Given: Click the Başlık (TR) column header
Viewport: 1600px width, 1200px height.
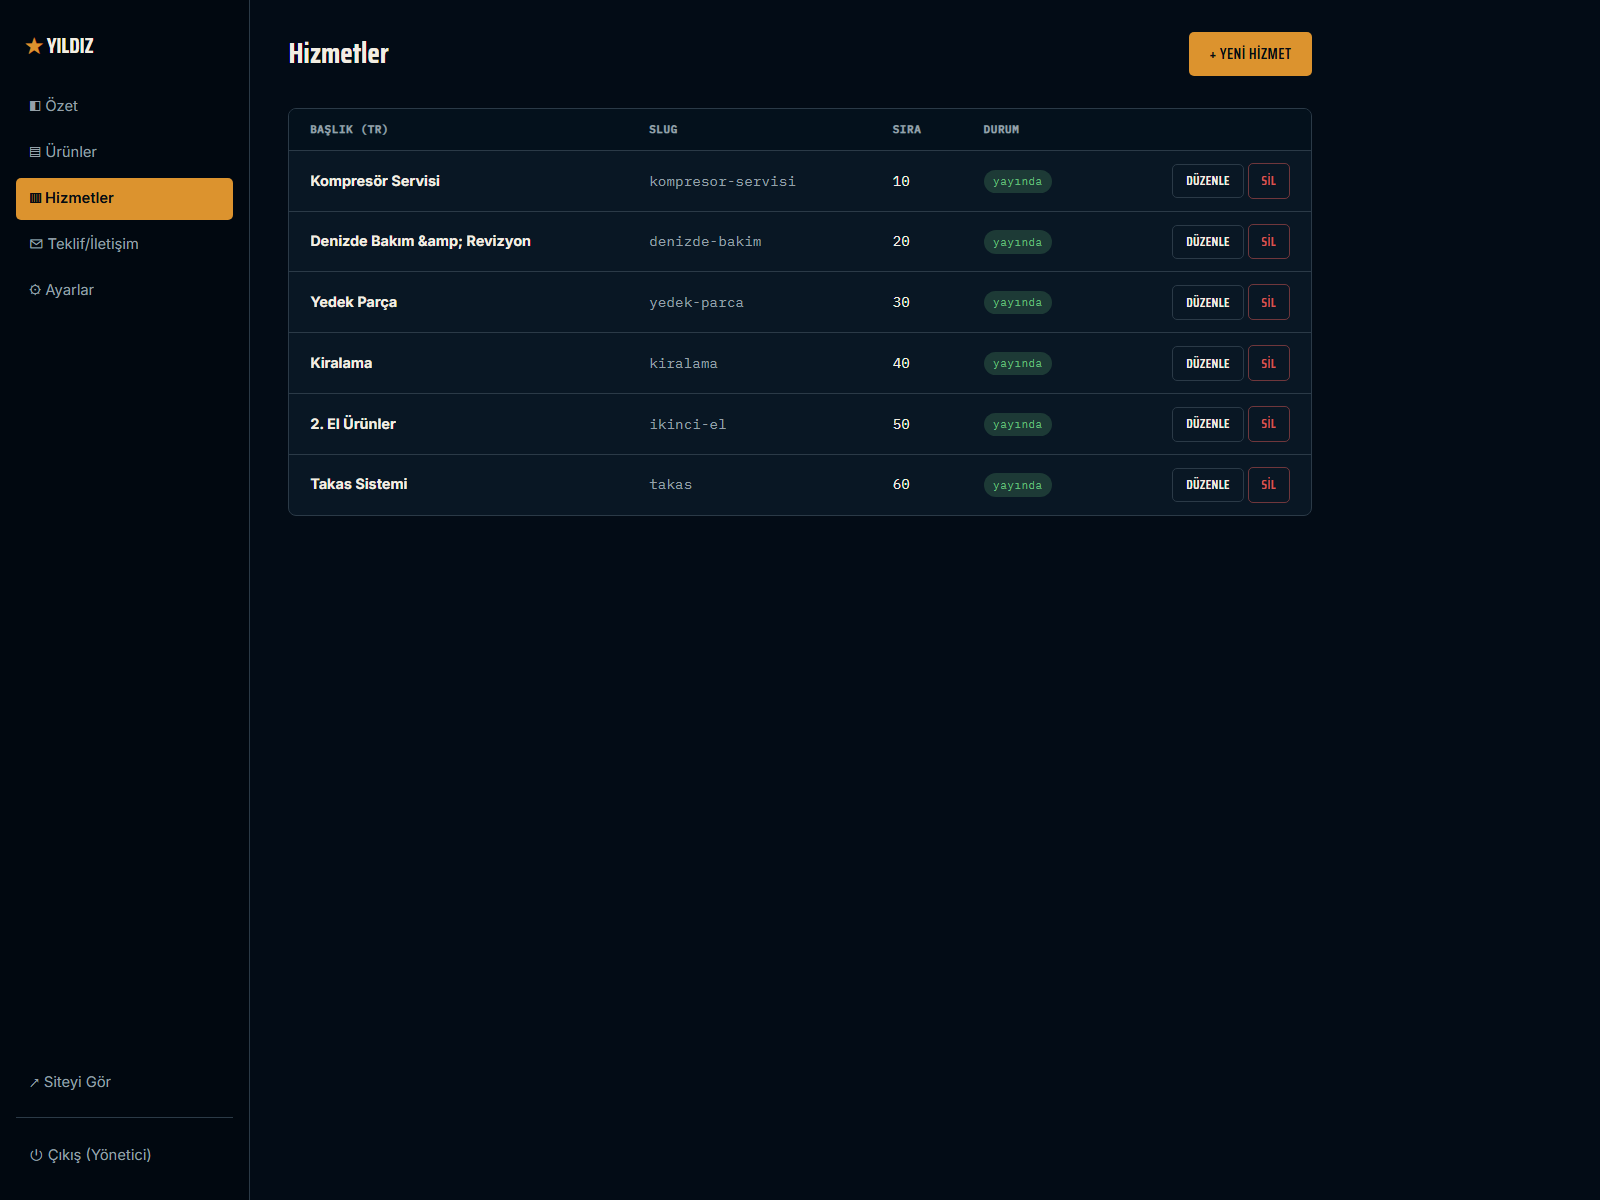Looking at the screenshot, I should [349, 130].
